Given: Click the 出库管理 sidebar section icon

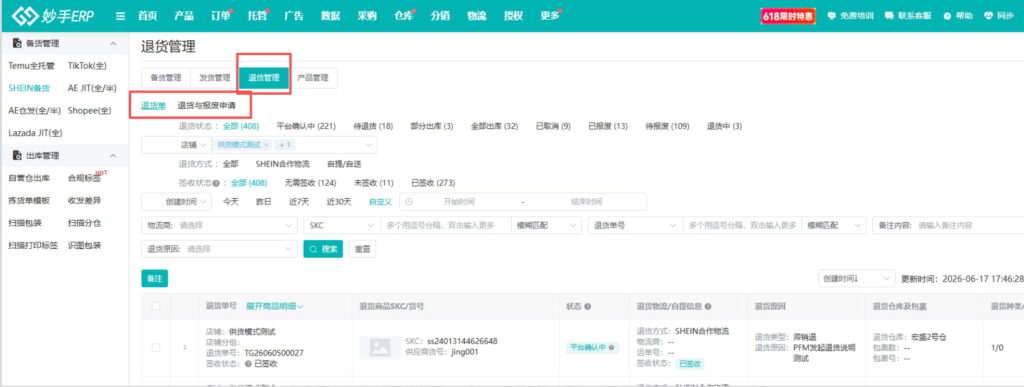Looking at the screenshot, I should (x=18, y=155).
